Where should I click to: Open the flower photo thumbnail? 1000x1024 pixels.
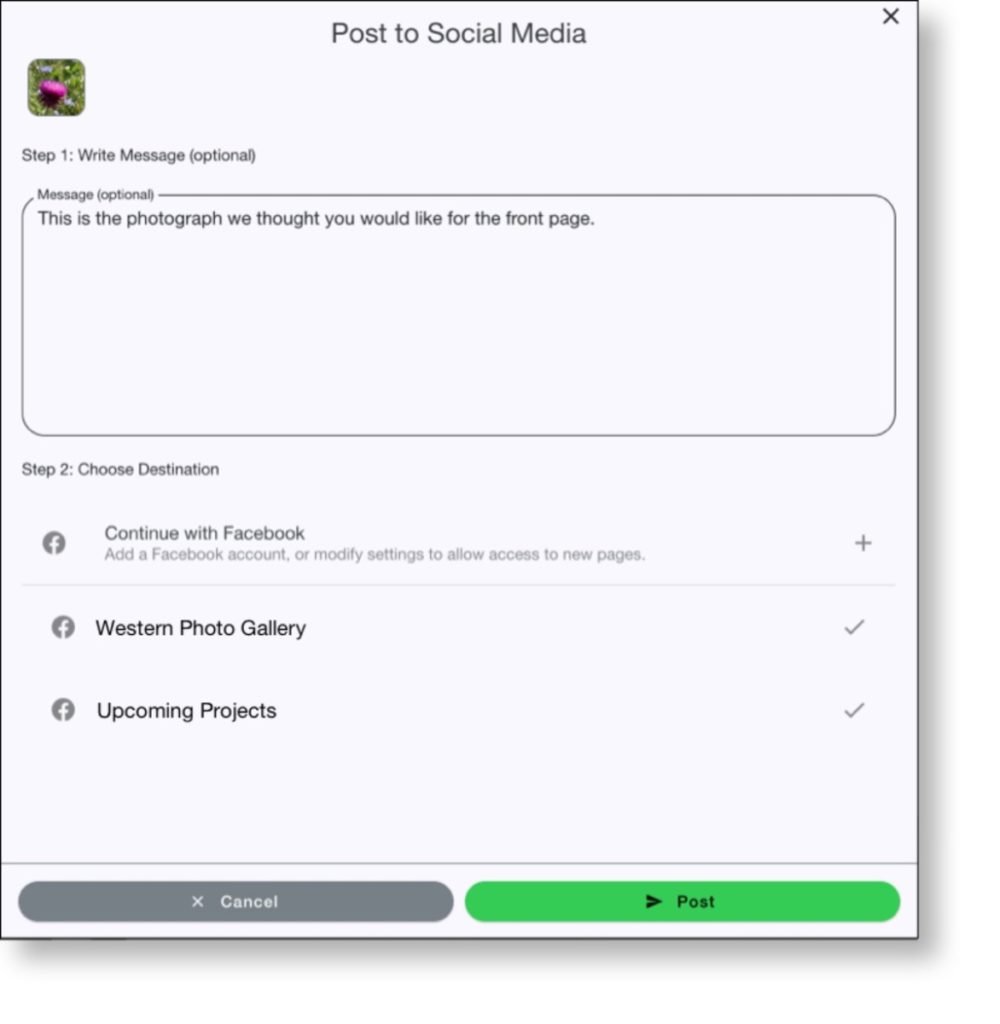56,88
